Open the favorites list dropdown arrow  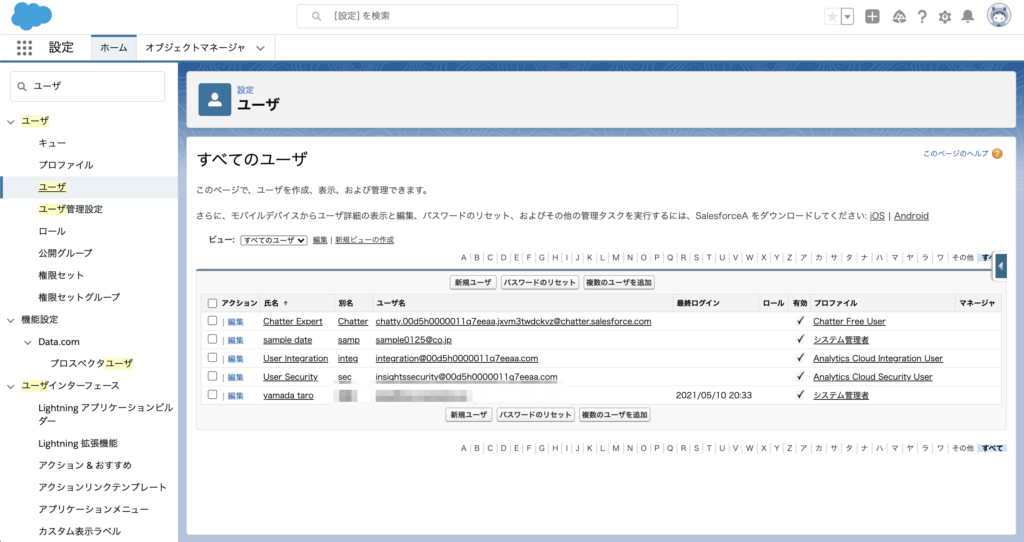click(848, 17)
